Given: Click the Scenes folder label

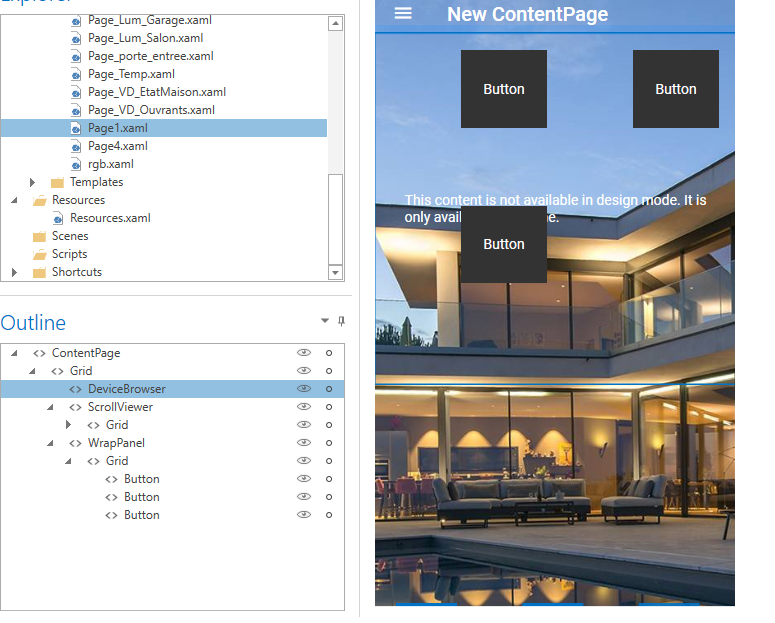Looking at the screenshot, I should (70, 236).
